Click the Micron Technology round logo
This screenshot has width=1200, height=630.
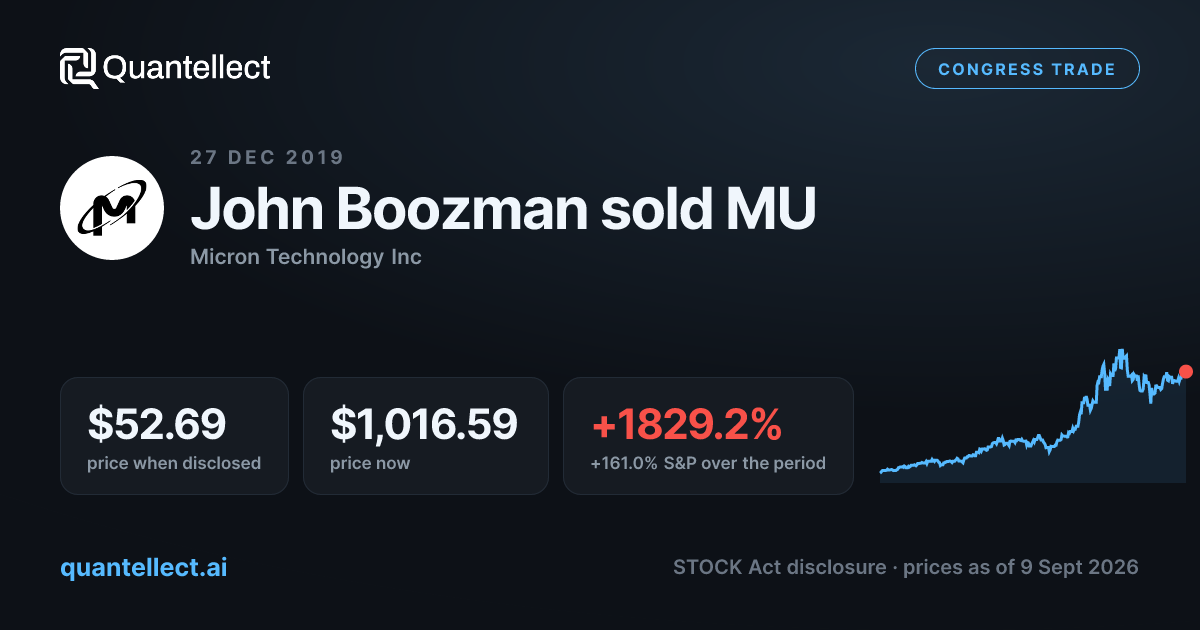(112, 208)
